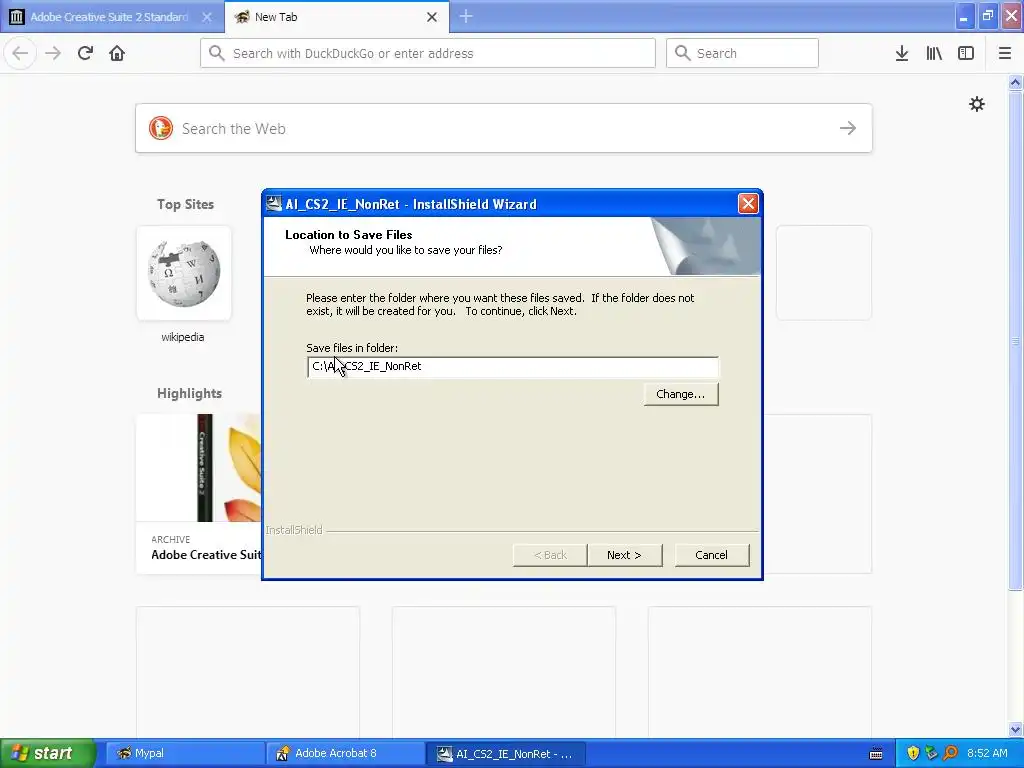Close the InstallShield Wizard dialog
The height and width of the screenshot is (768, 1024).
point(748,204)
